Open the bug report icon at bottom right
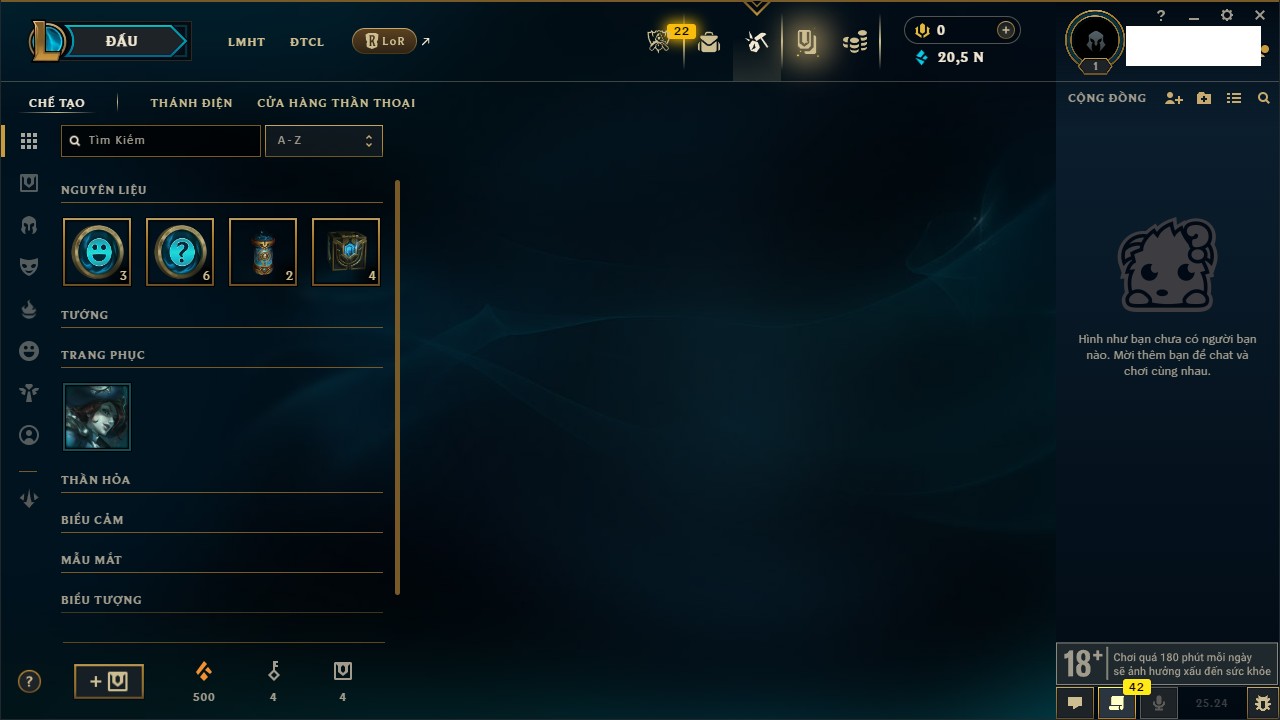This screenshot has height=720, width=1280. (1263, 703)
